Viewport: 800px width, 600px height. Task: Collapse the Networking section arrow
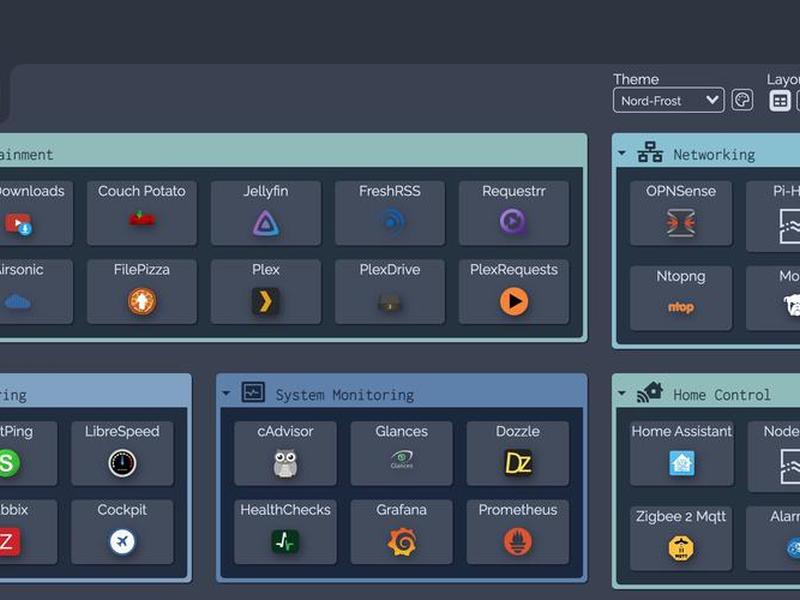tap(622, 153)
